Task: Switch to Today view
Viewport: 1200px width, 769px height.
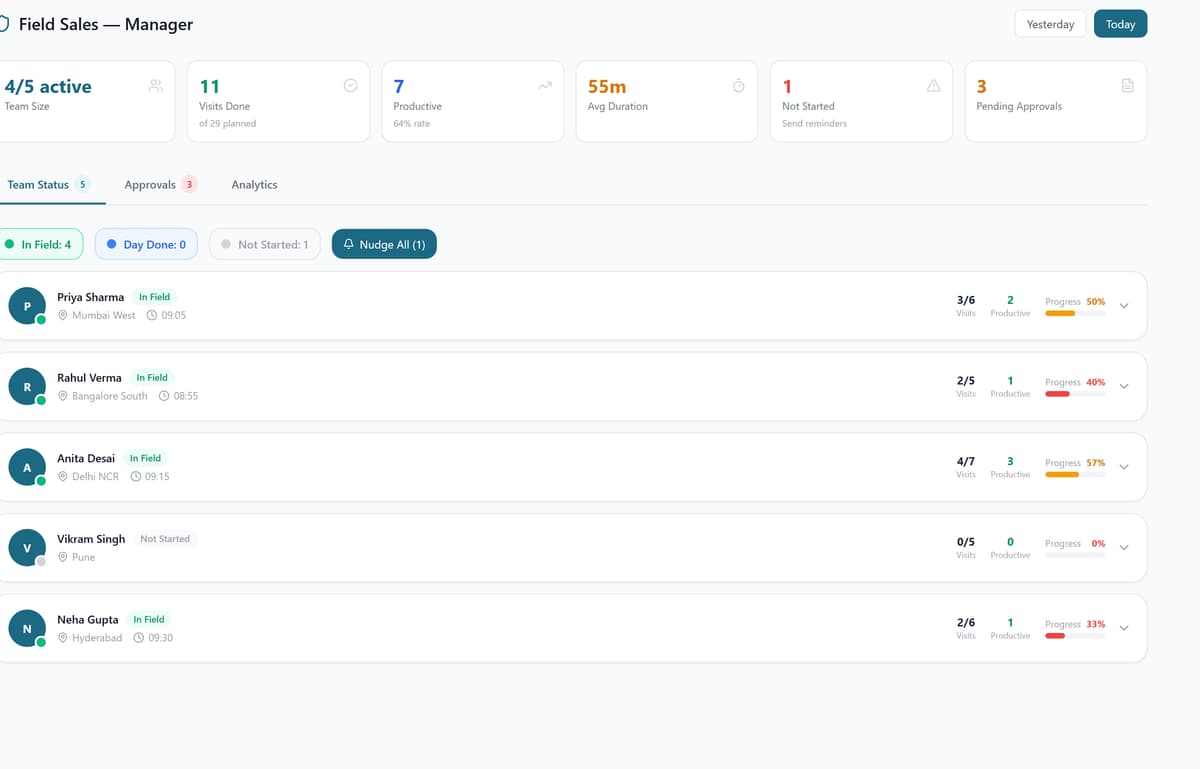Action: tap(1120, 24)
